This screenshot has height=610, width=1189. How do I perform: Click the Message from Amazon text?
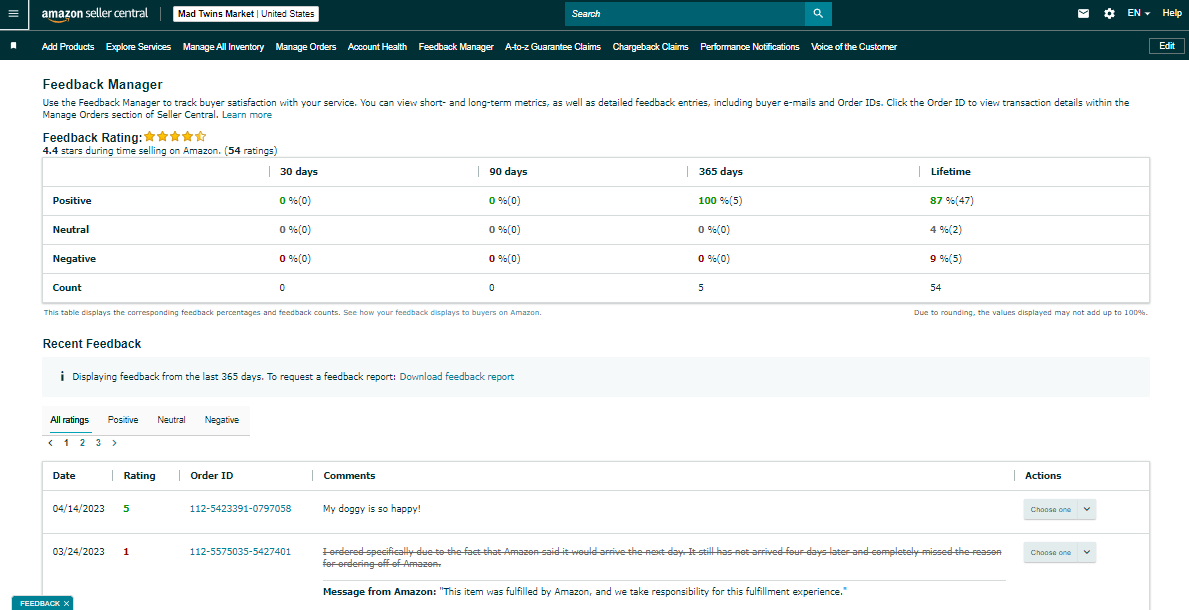click(583, 592)
